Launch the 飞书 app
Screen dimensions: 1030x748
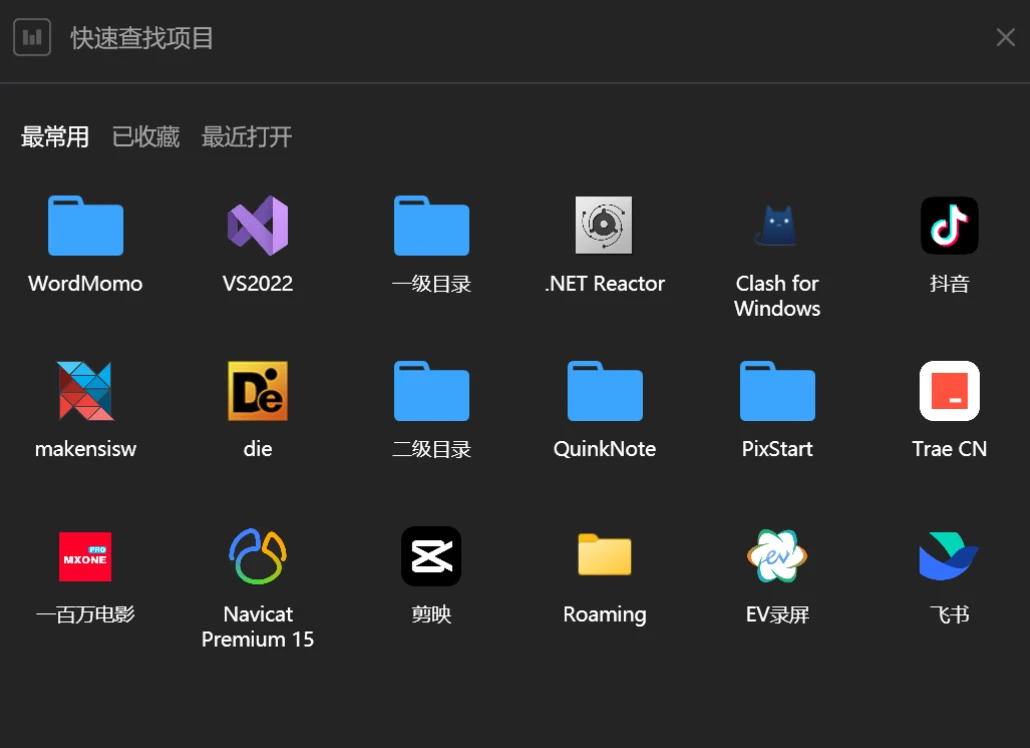coord(949,556)
